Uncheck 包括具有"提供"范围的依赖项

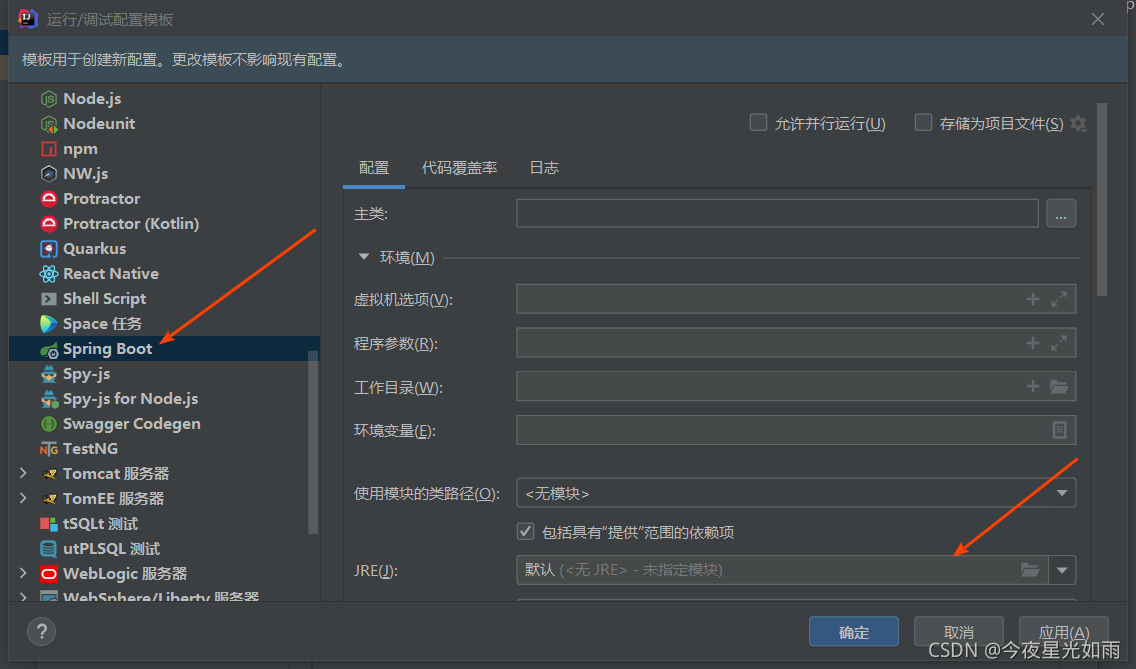[x=526, y=530]
